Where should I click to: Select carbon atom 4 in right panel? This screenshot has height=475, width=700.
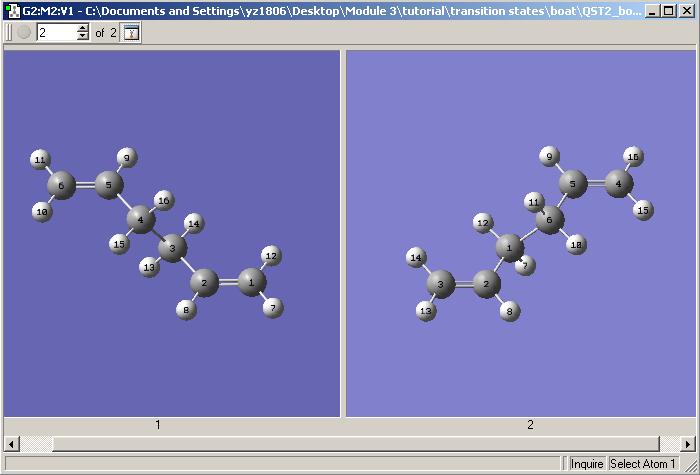pyautogui.click(x=619, y=183)
